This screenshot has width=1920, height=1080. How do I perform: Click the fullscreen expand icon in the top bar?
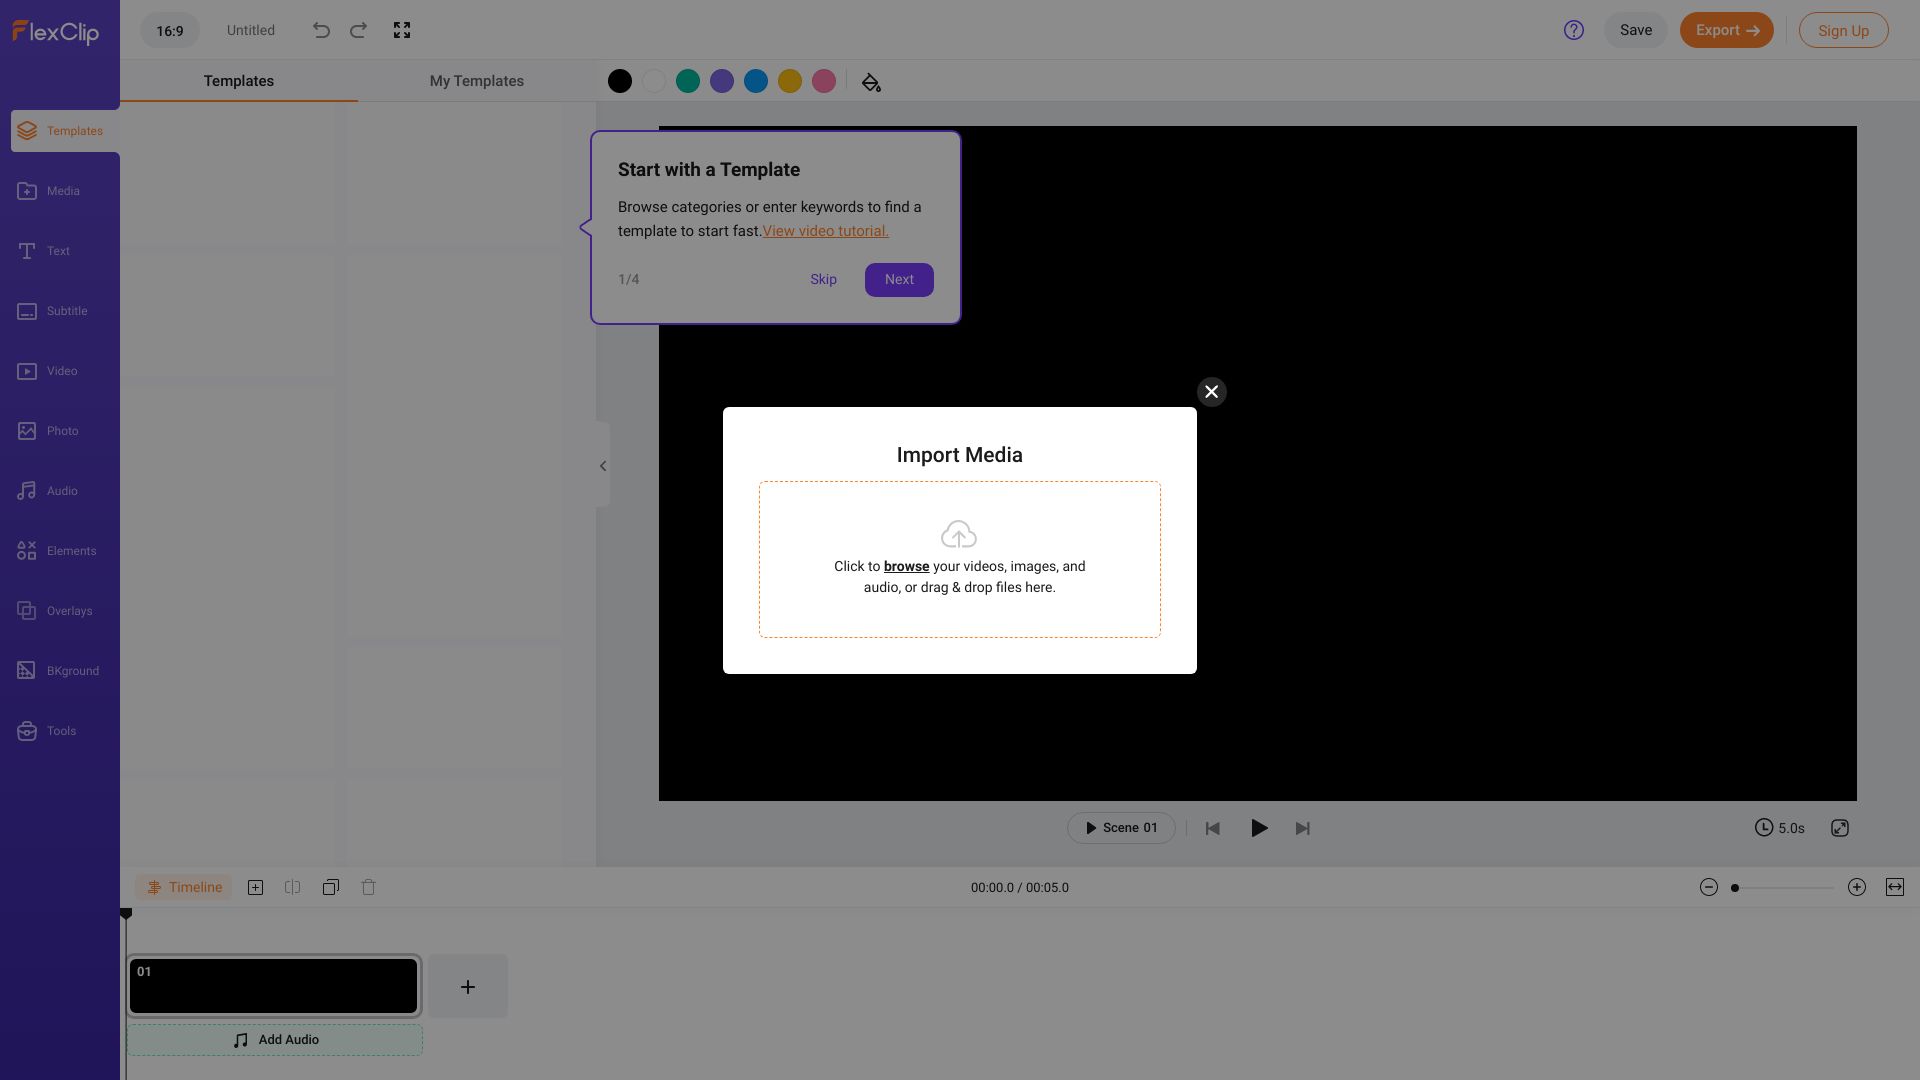point(402,30)
